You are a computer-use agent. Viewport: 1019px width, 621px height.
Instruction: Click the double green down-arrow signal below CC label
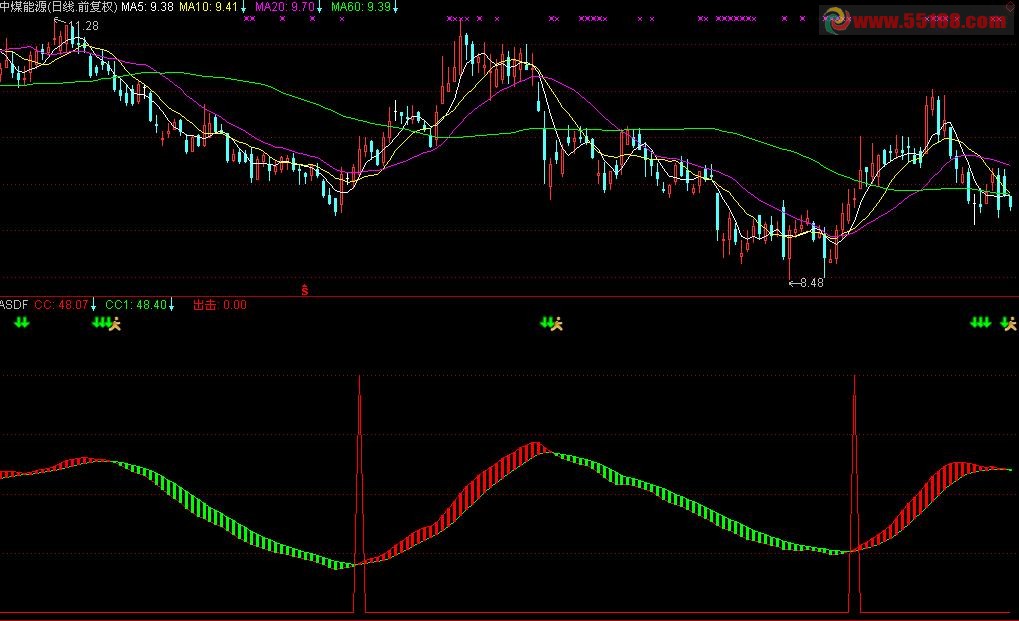click(x=22, y=322)
